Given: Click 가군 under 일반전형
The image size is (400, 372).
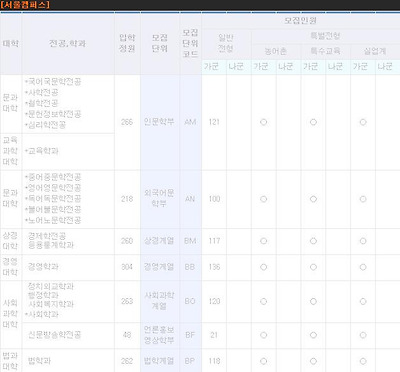Looking at the screenshot, I should 211,66.
